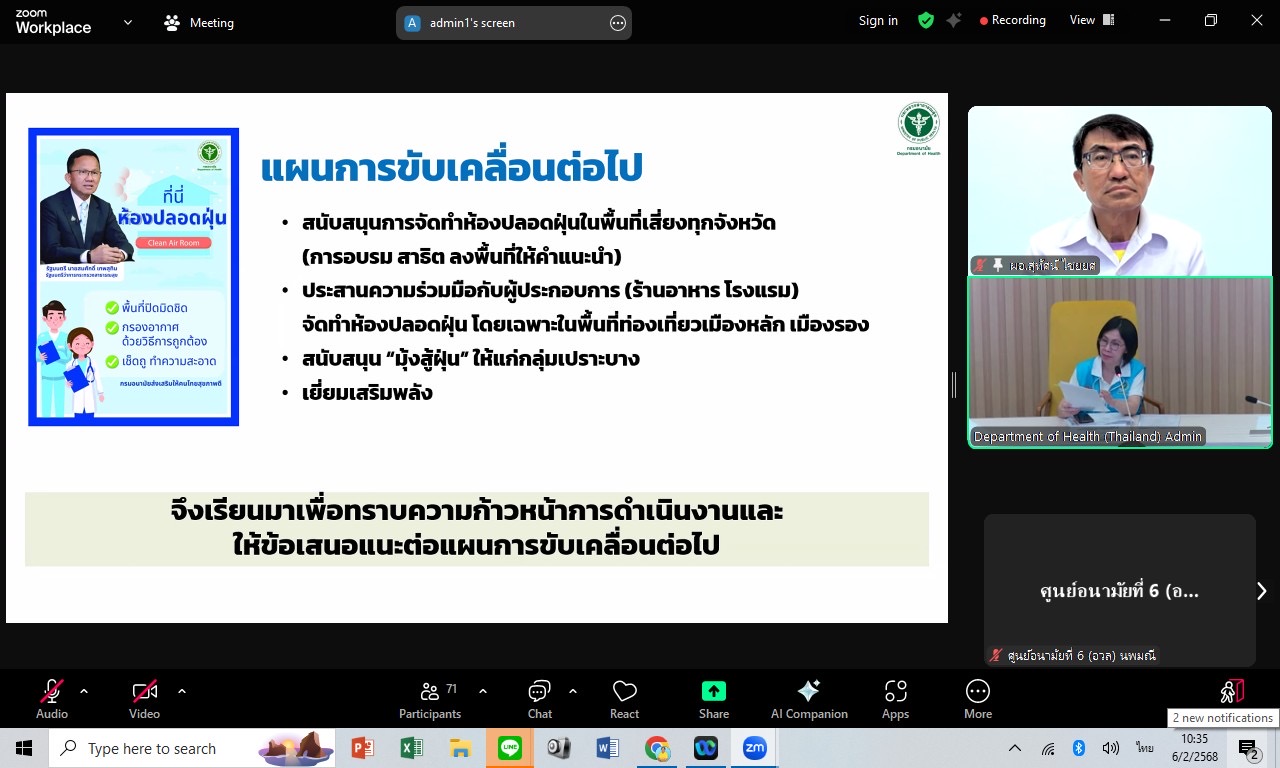Click the Bluetooth tray icon
This screenshot has width=1280, height=768.
click(x=1079, y=748)
